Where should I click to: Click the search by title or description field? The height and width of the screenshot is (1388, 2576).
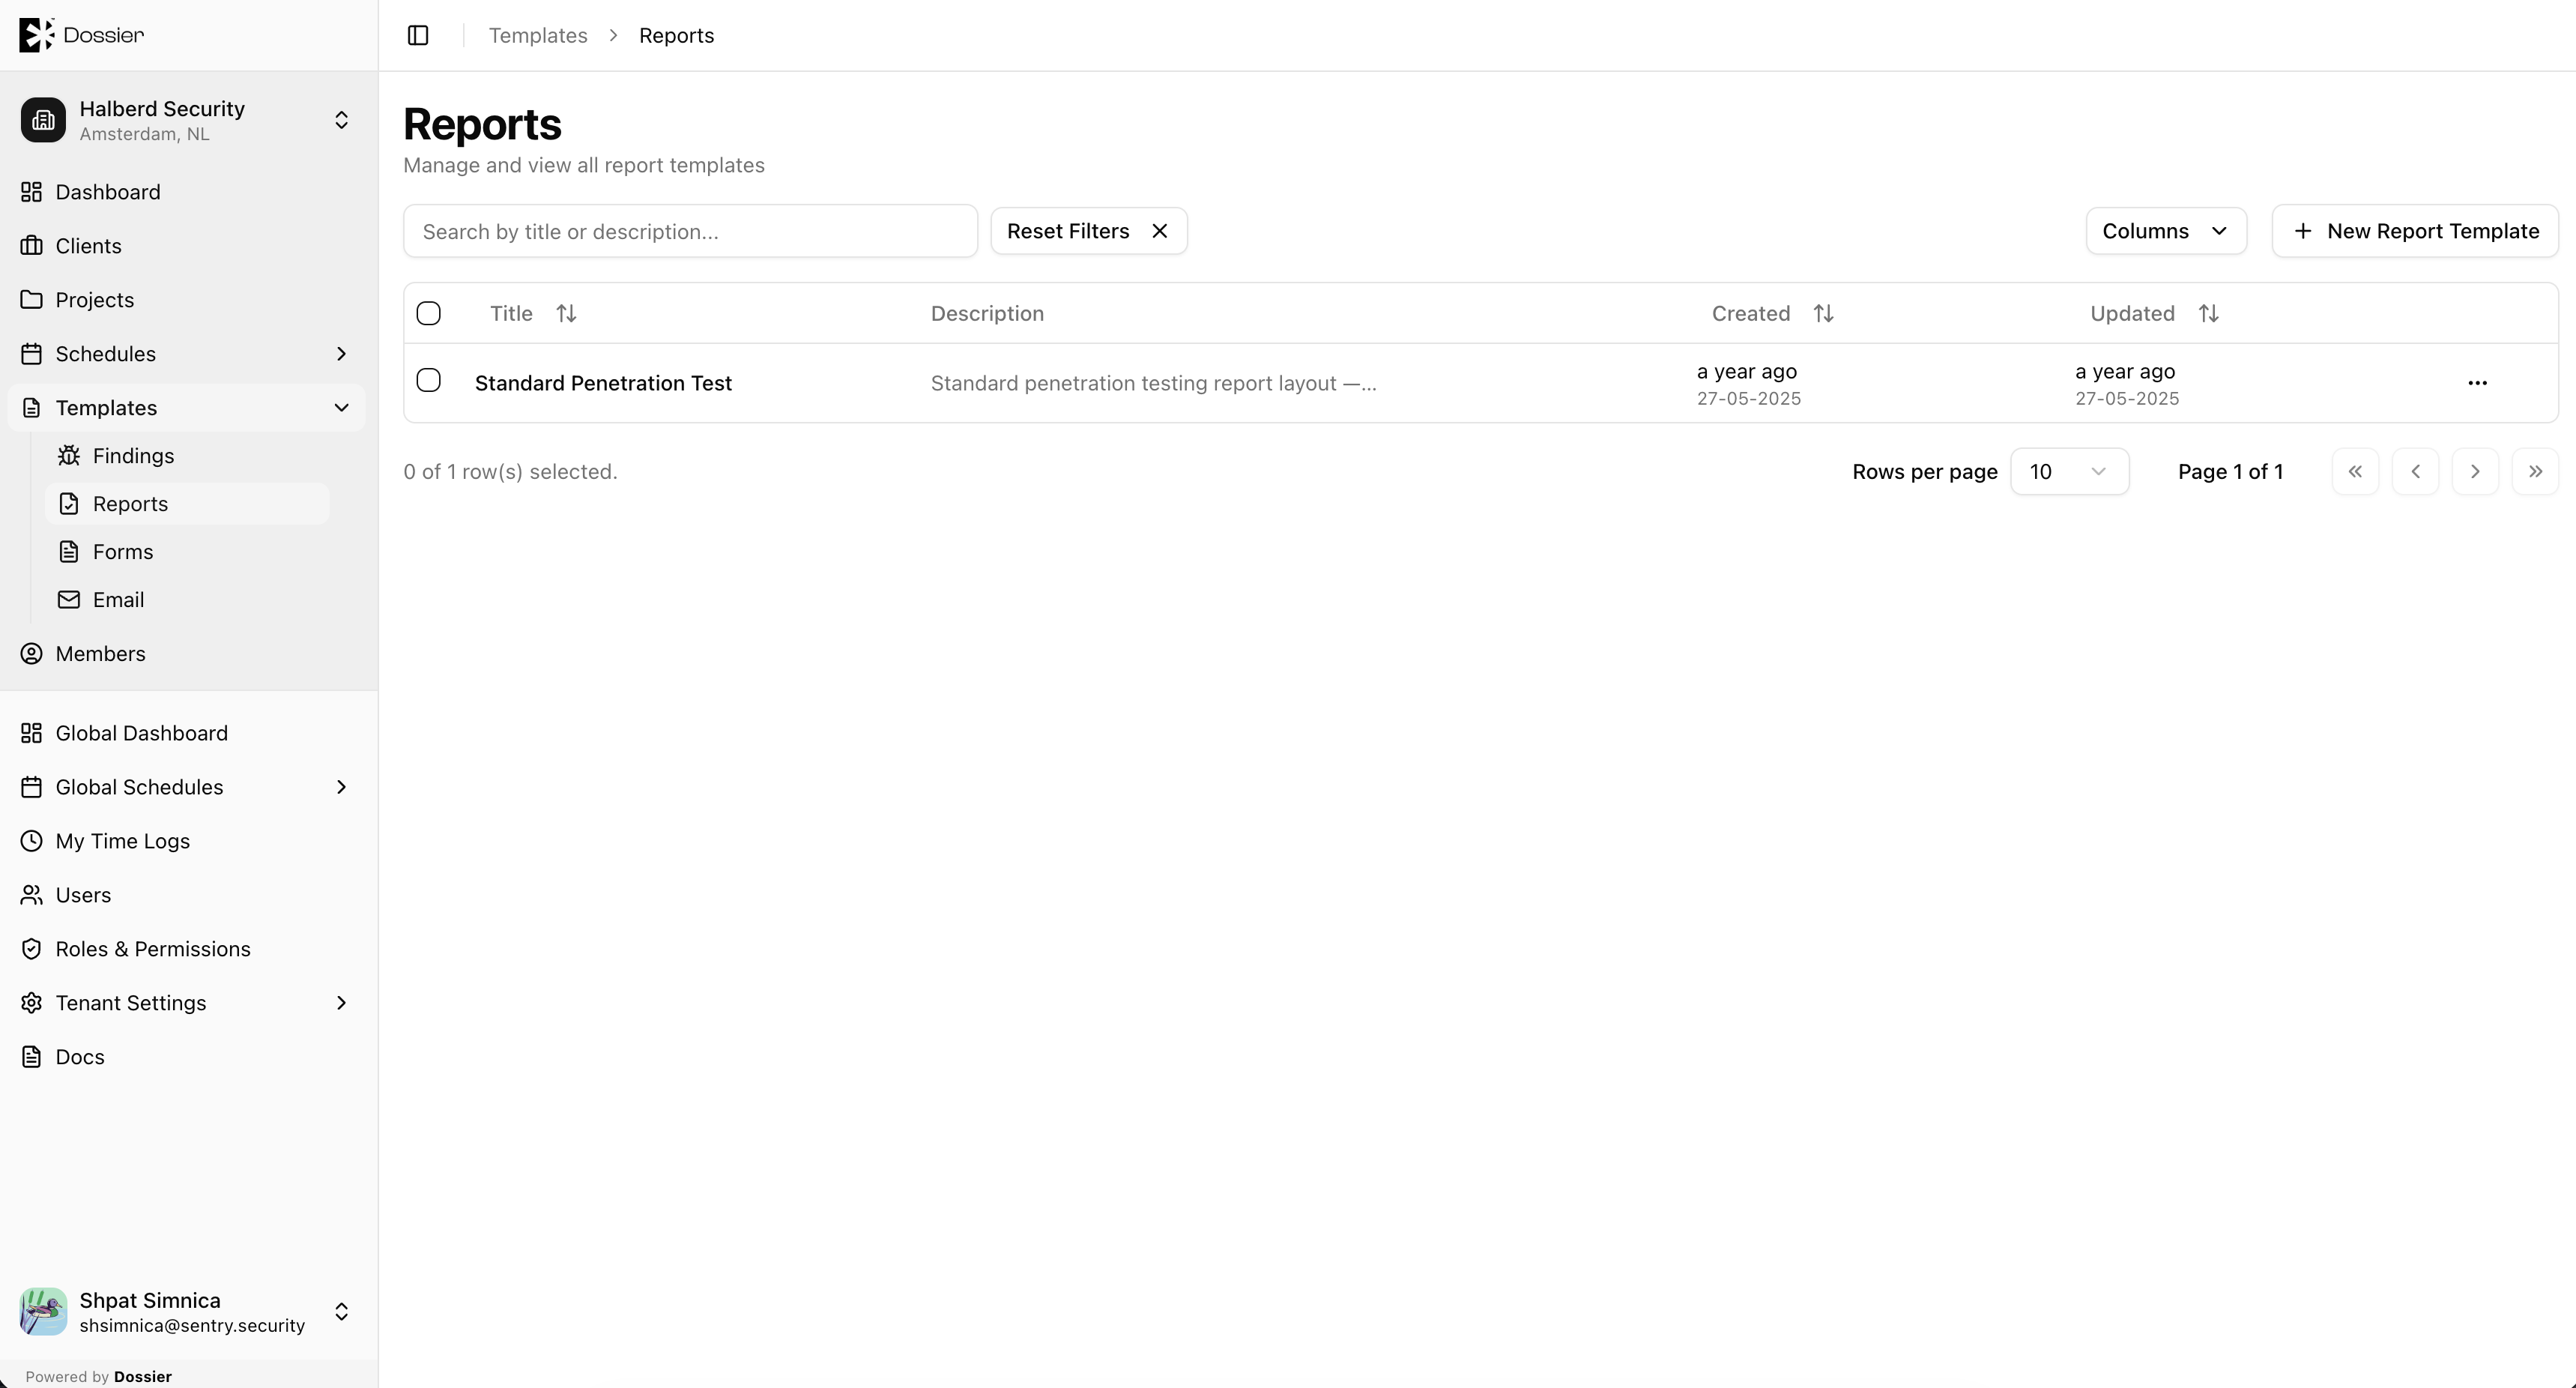690,231
